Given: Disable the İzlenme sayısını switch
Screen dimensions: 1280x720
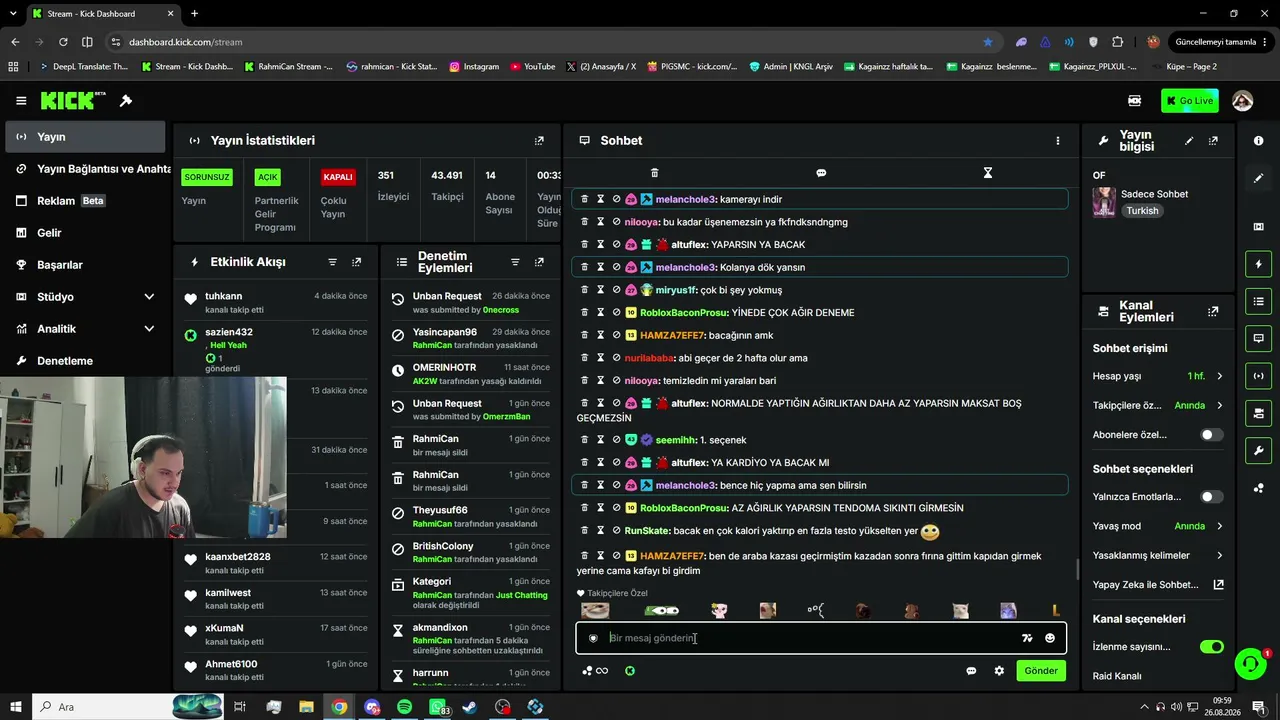Looking at the screenshot, I should pos(1211,647).
